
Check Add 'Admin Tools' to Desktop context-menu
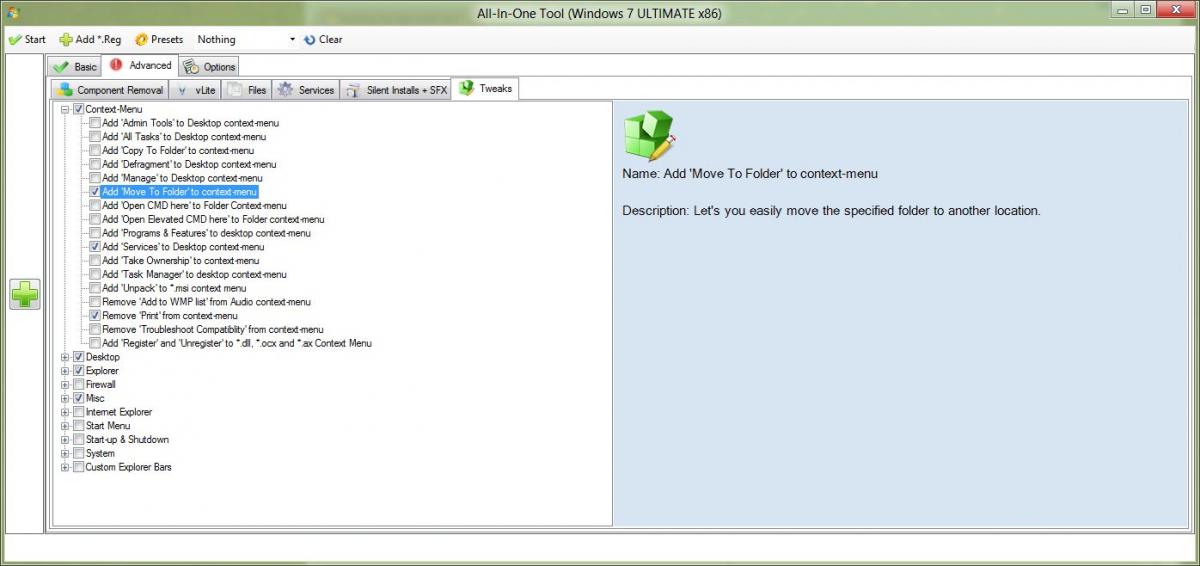[x=95, y=123]
